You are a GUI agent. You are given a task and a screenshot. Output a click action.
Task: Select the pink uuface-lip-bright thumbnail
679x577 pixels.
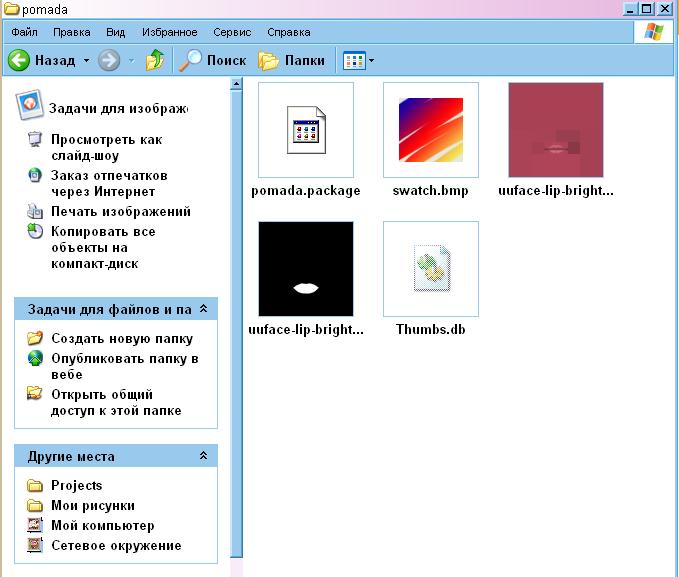pyautogui.click(x=556, y=130)
